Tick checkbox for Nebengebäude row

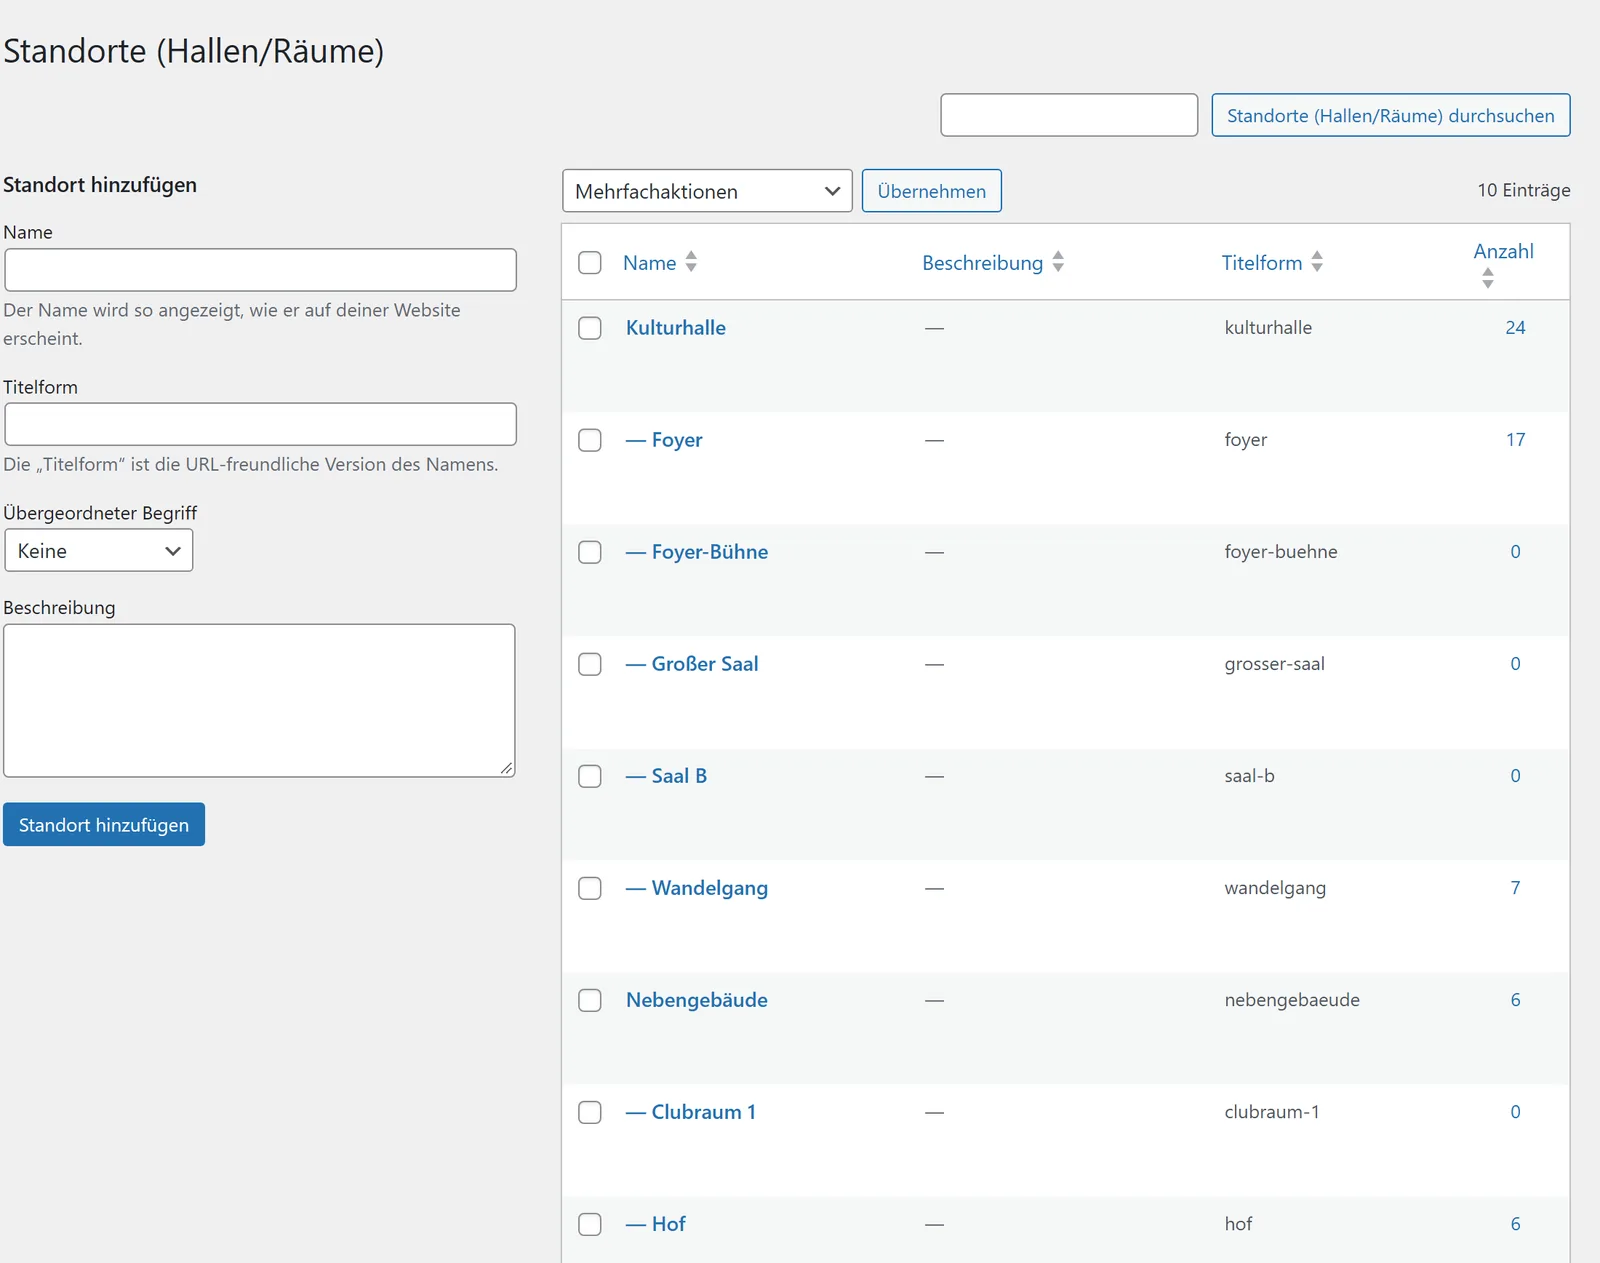click(590, 1000)
